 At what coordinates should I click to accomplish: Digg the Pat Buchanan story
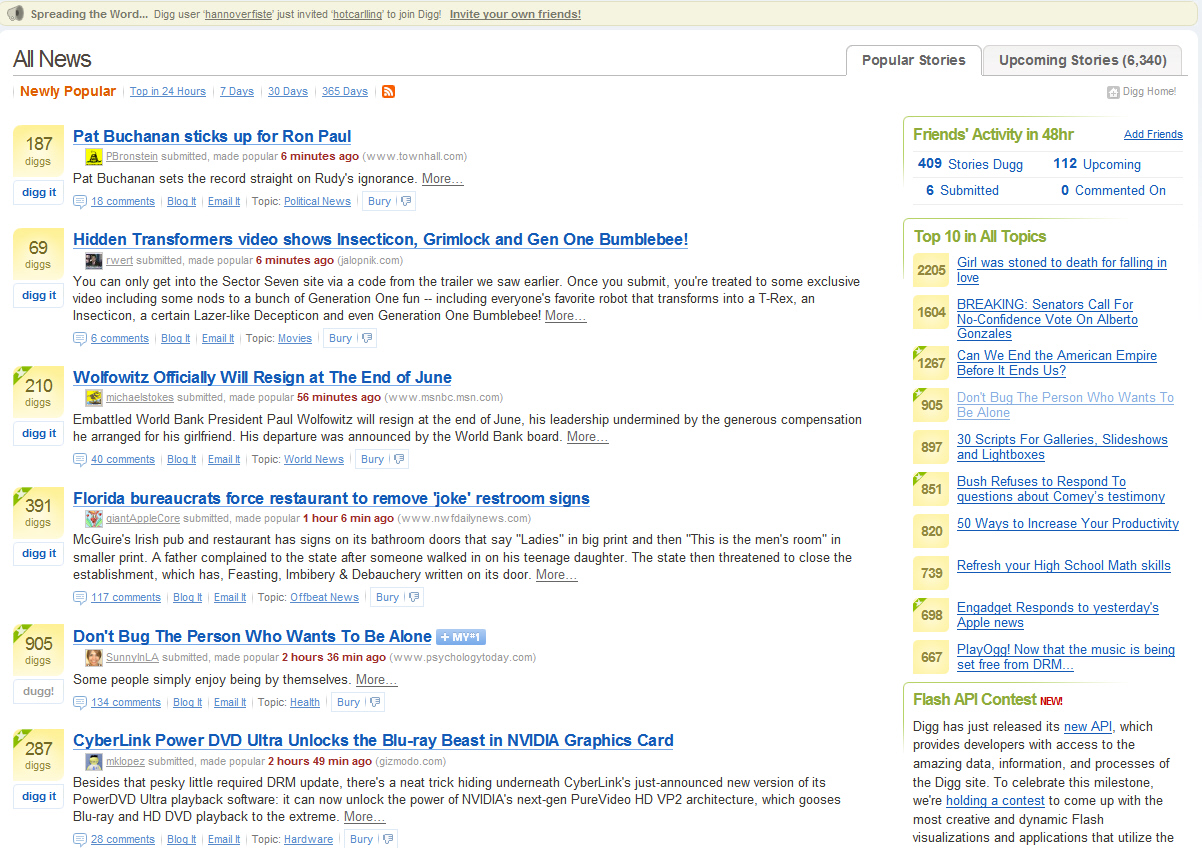[39, 192]
